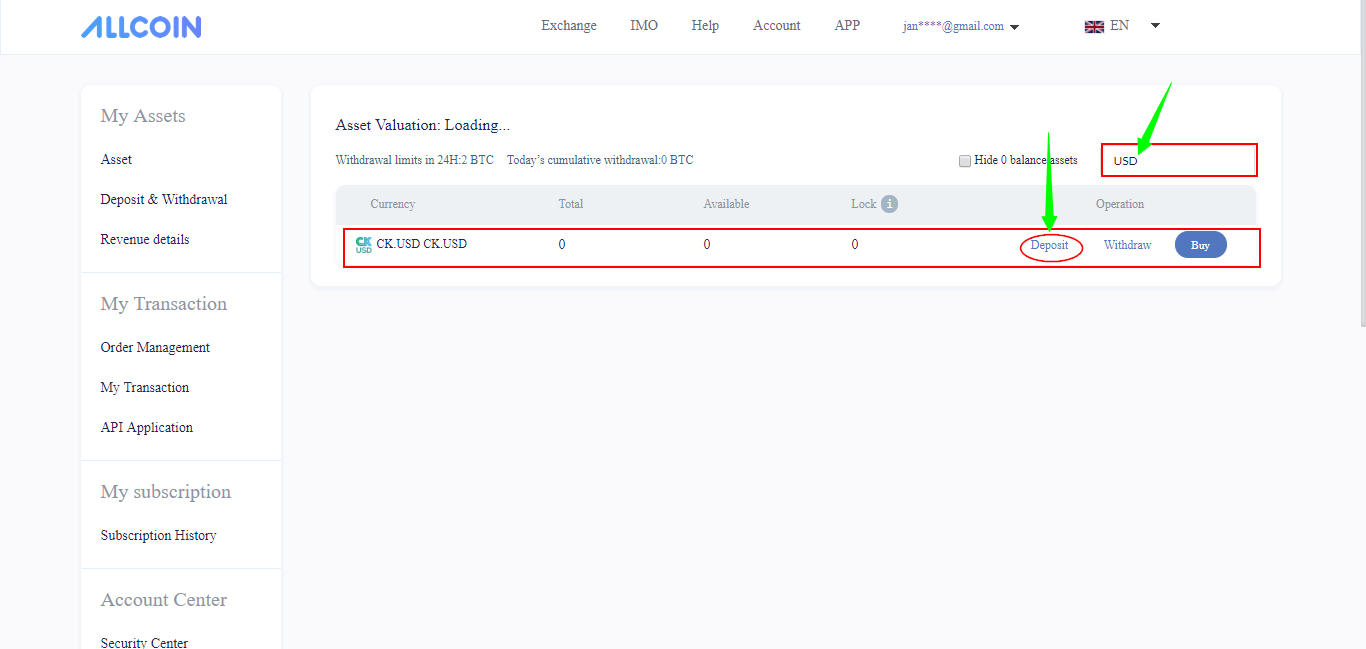Toggle Hide 0 balance assets checkbox
Screen dimensions: 1366x649
[965, 161]
